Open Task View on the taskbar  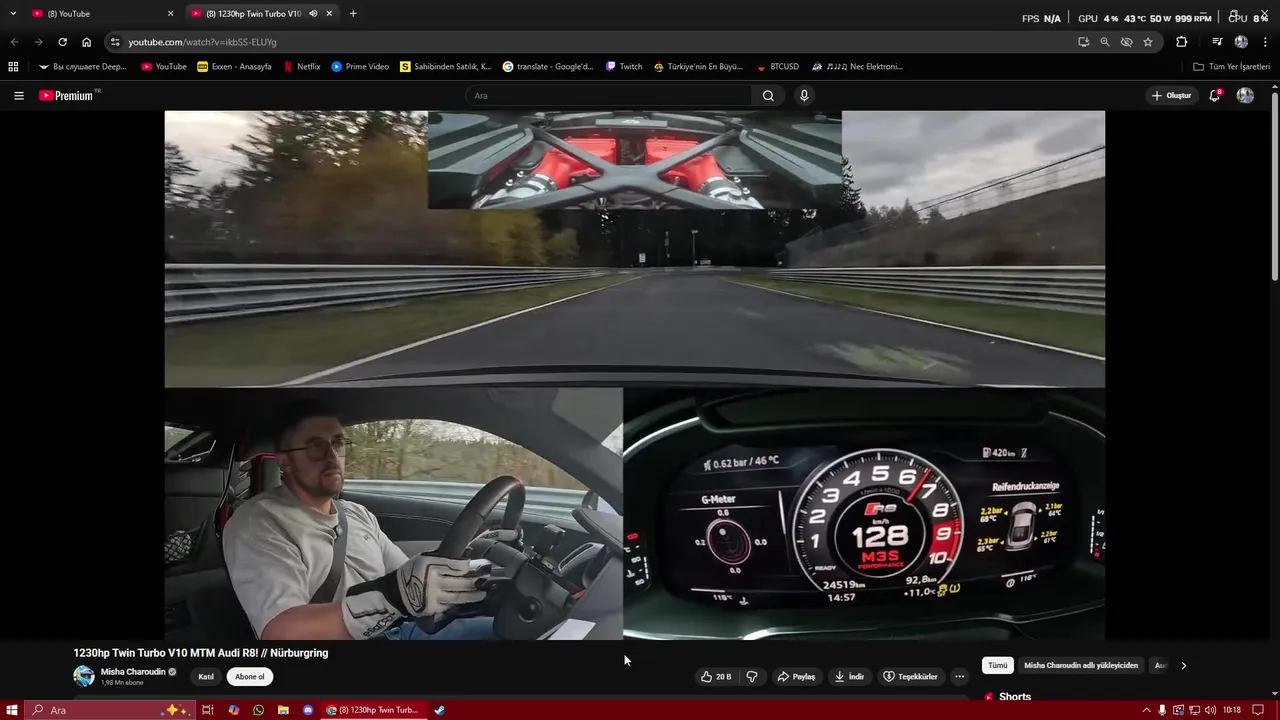click(208, 710)
